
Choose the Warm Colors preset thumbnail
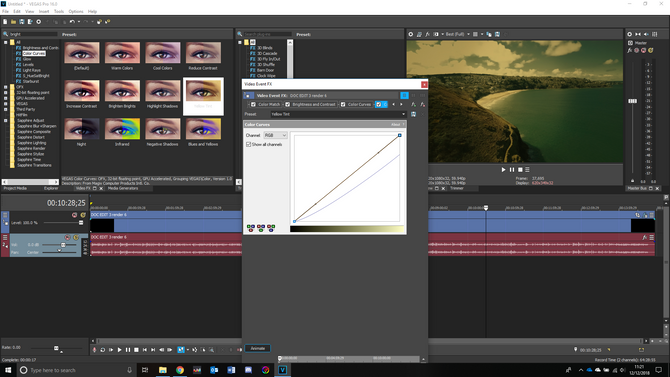click(x=122, y=53)
